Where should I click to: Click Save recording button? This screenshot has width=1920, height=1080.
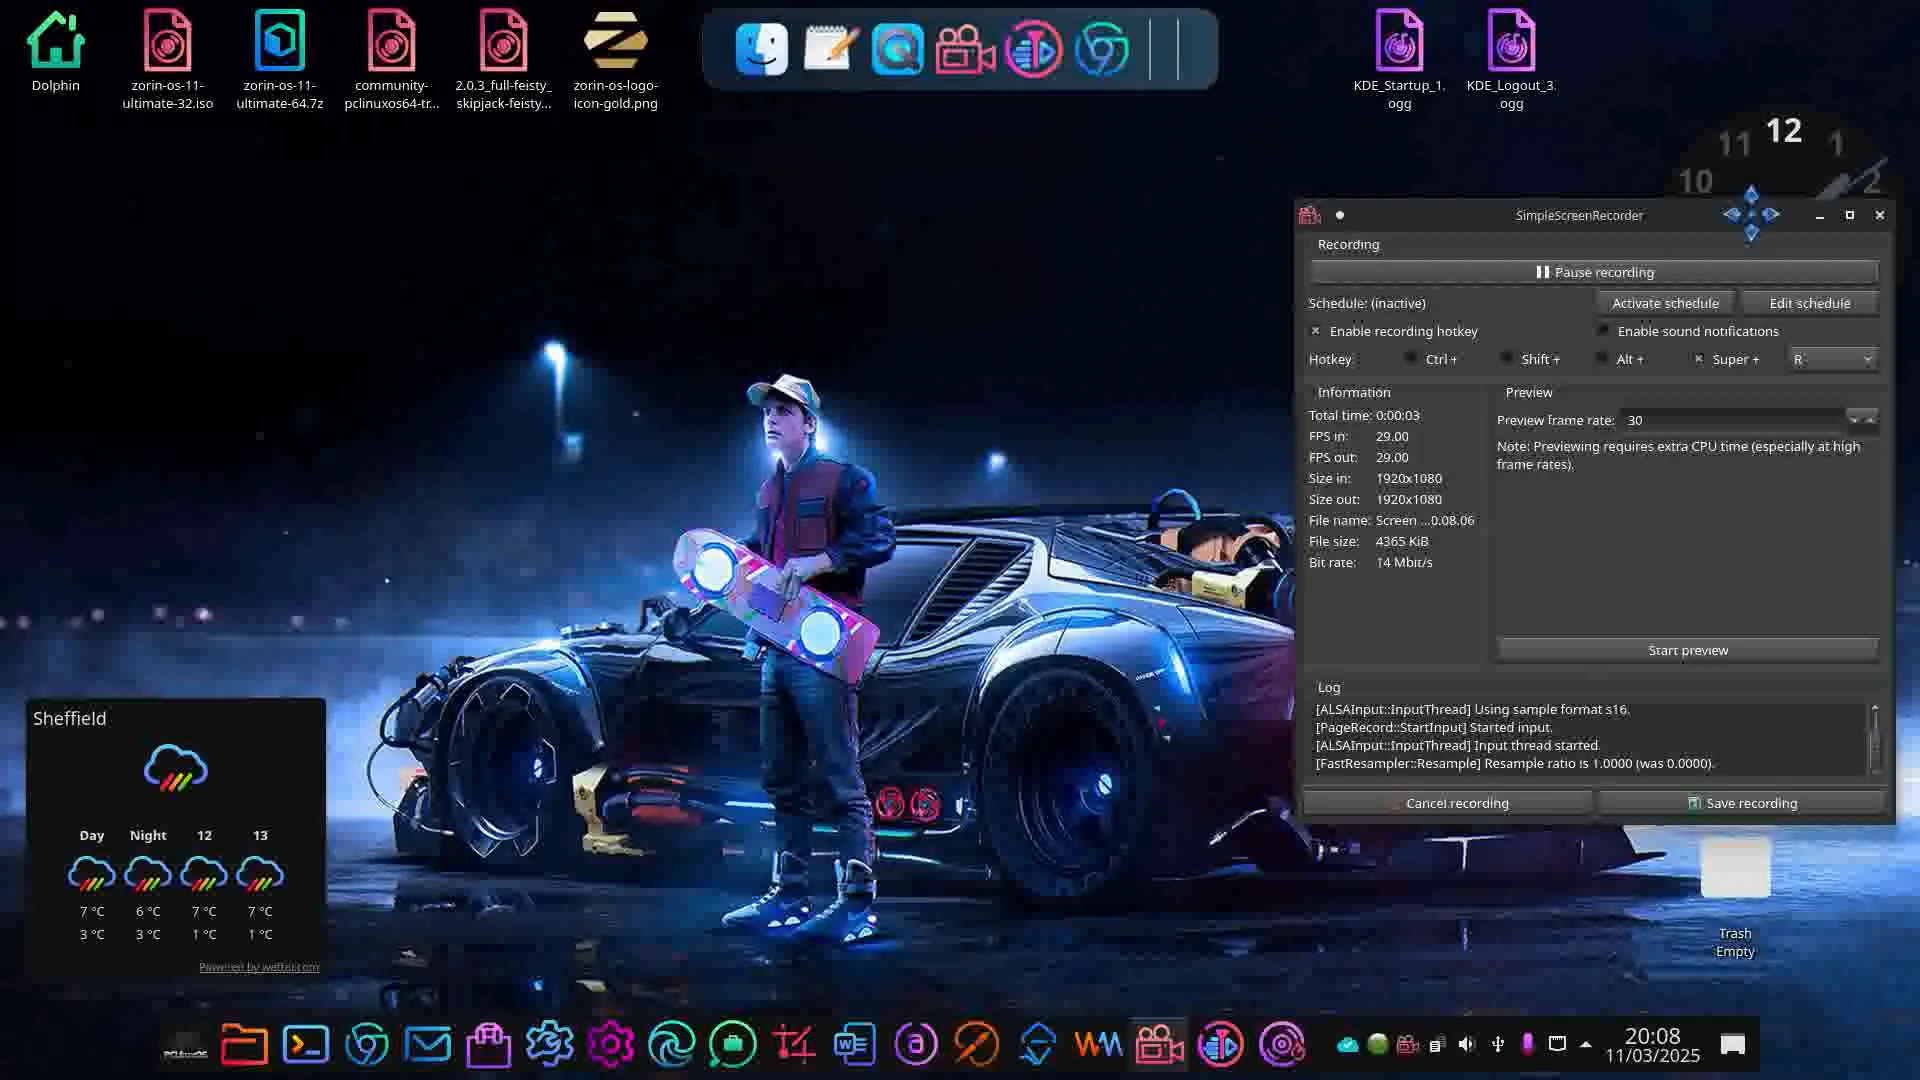(x=1742, y=803)
